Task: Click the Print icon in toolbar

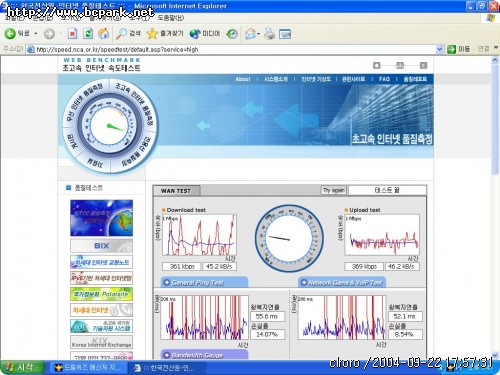Action: click(269, 33)
